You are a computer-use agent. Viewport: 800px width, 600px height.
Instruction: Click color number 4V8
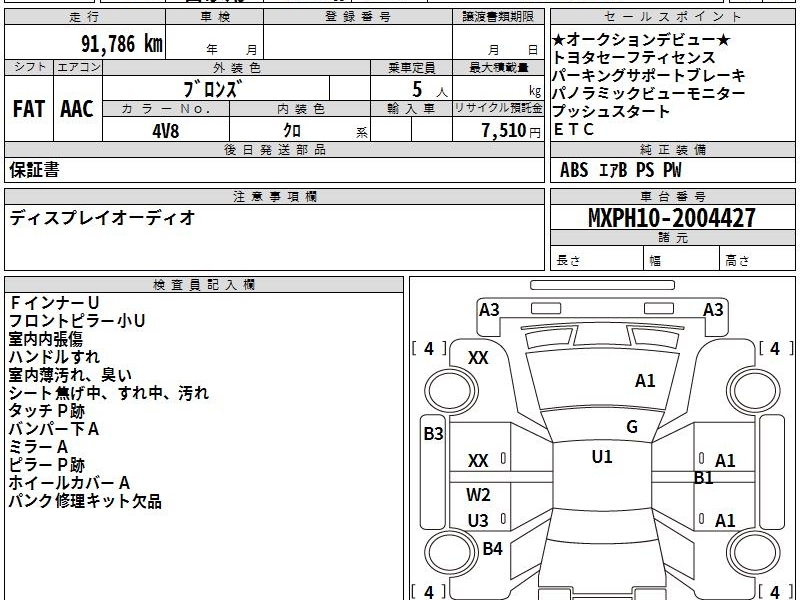[x=166, y=131]
